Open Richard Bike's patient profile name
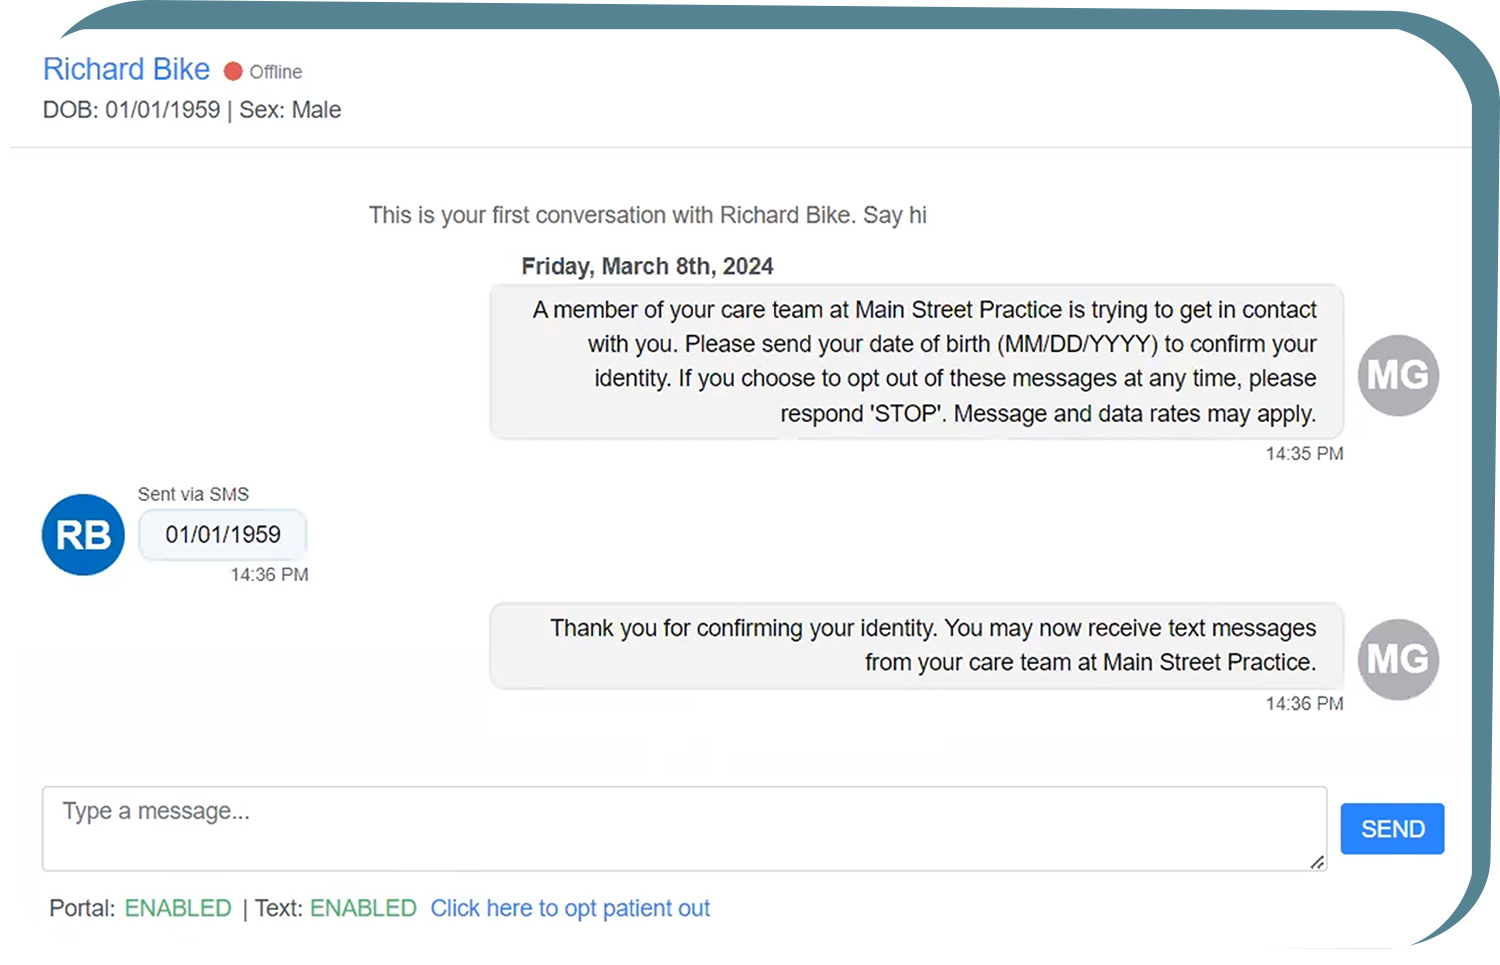The width and height of the screenshot is (1500, 965). tap(126, 69)
